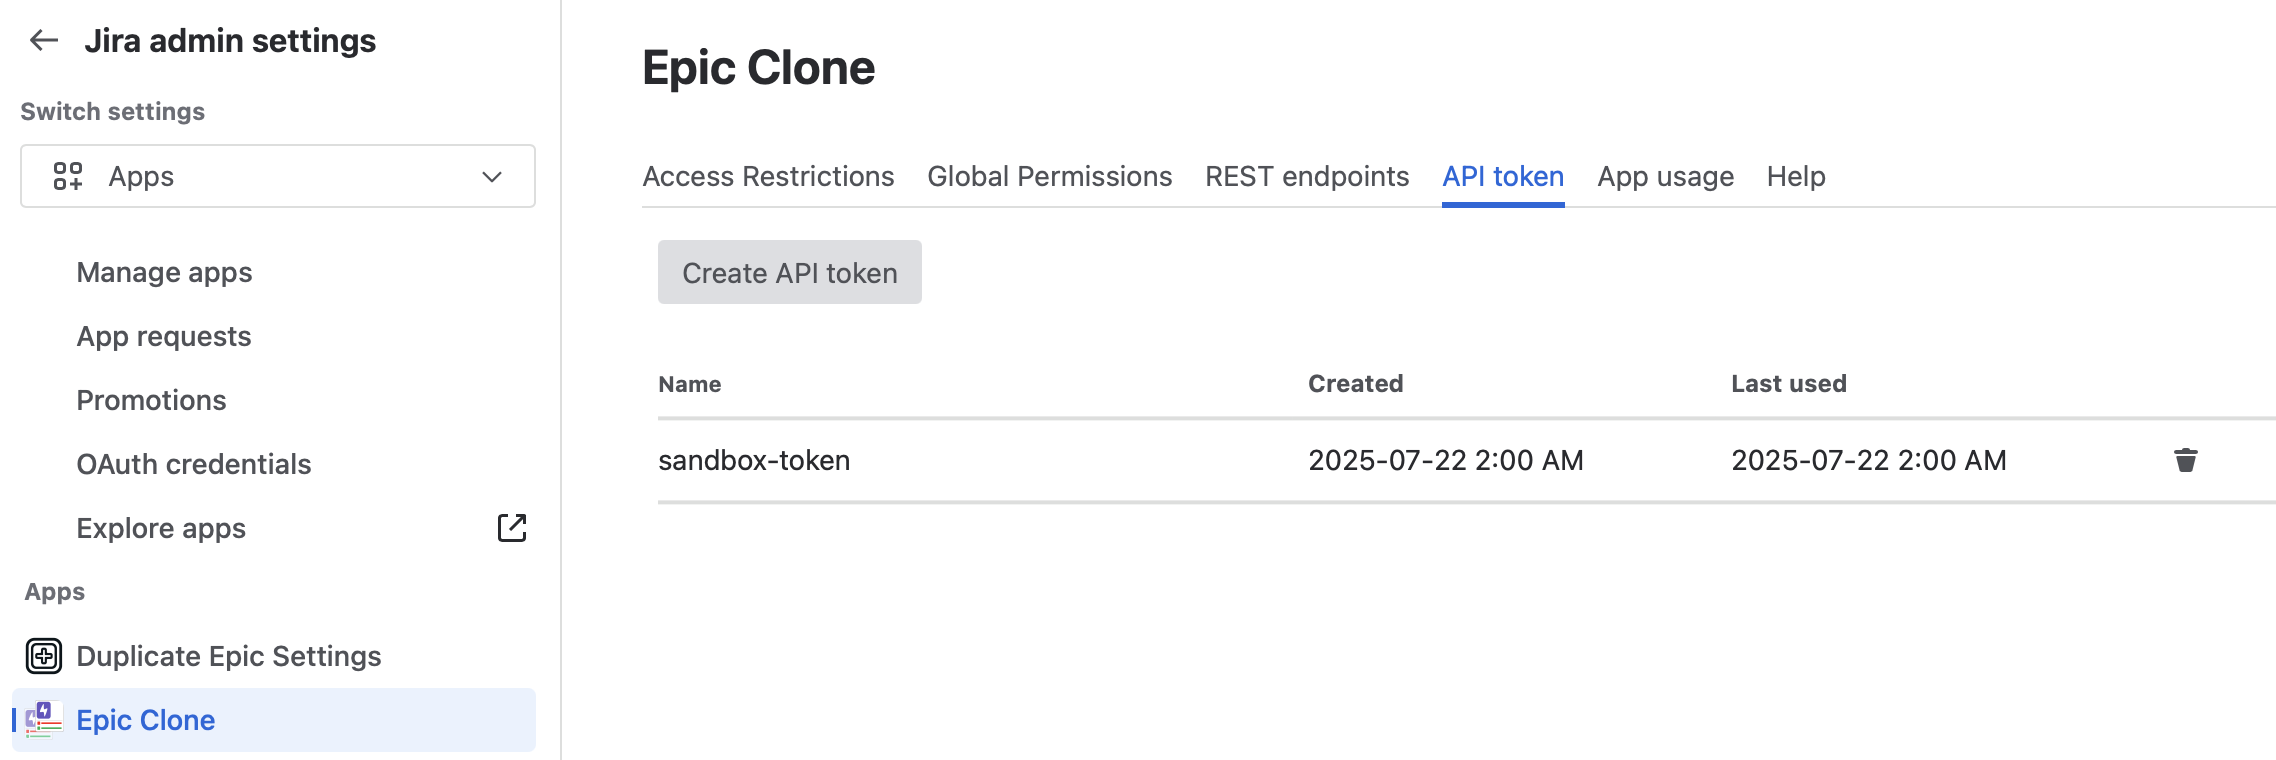
Task: Expand the Switch settings dropdown chevron
Action: [x=491, y=177]
